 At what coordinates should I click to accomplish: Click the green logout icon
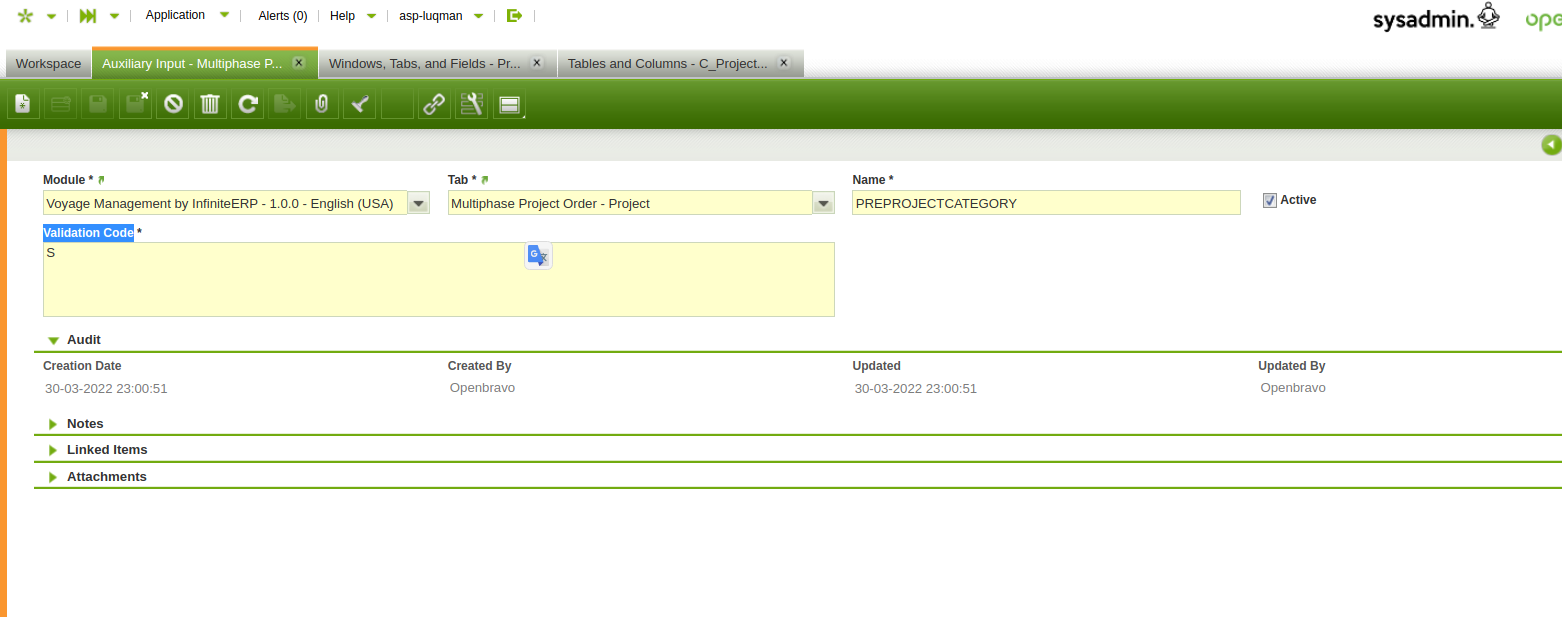point(514,16)
